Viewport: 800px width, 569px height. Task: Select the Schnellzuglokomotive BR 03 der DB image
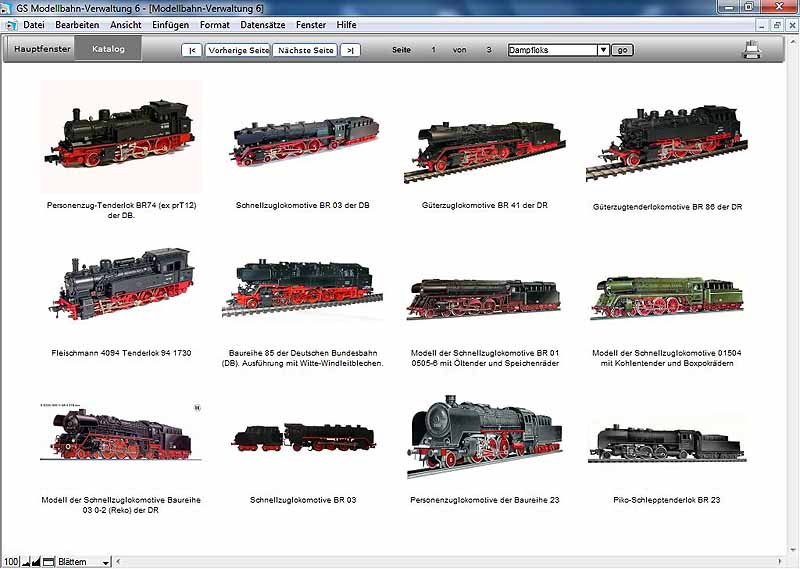tap(303, 141)
